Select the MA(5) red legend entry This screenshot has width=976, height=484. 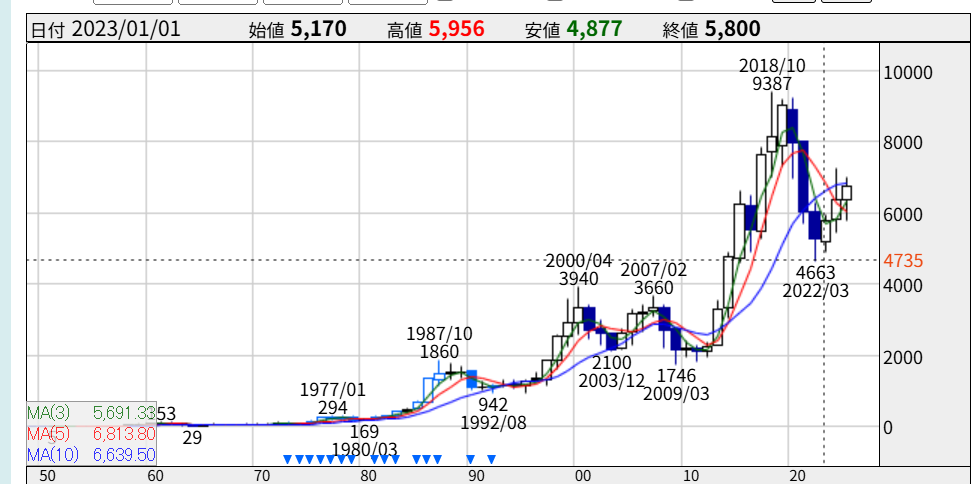[x=90, y=434]
